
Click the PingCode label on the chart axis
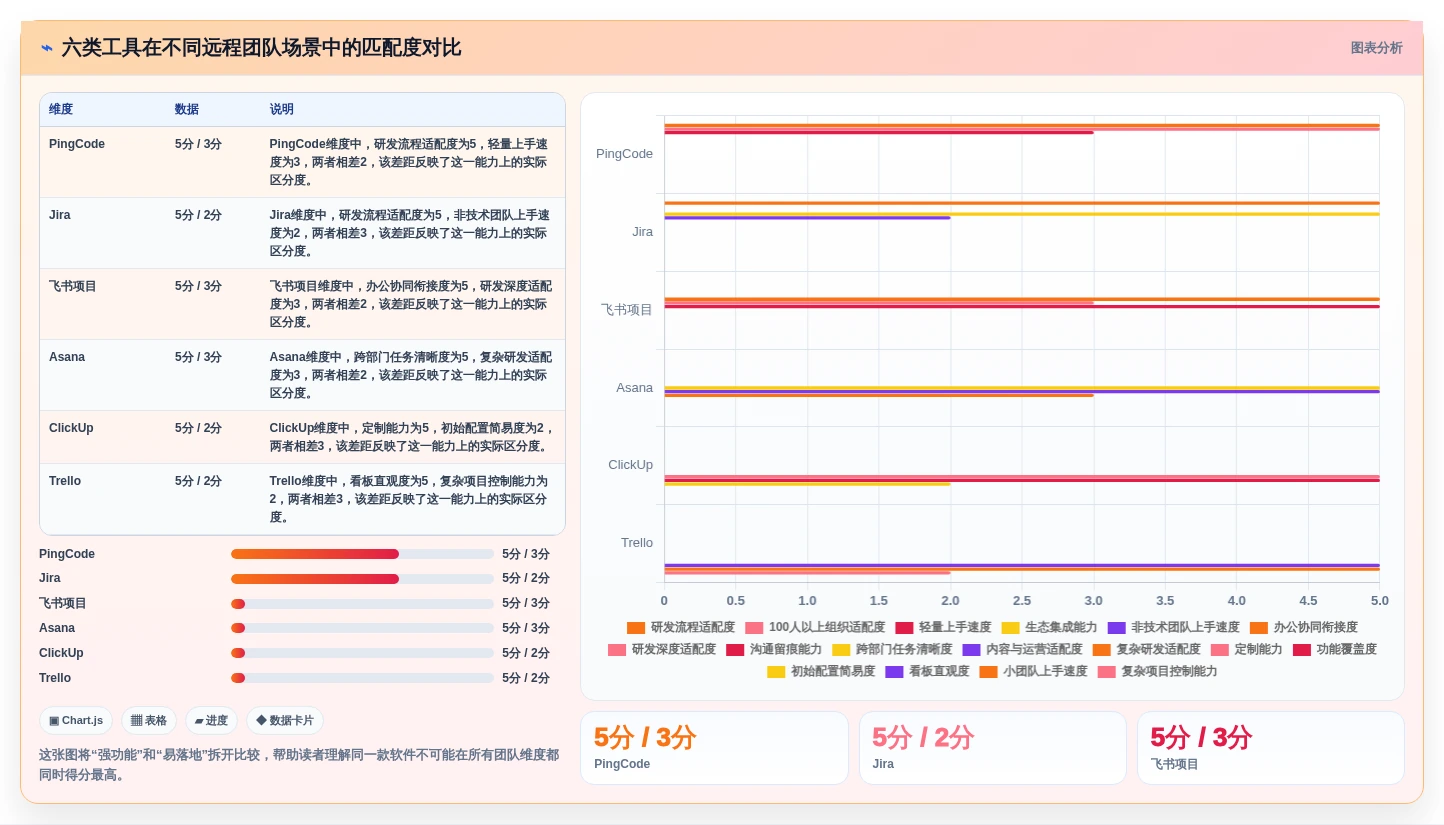click(x=624, y=154)
